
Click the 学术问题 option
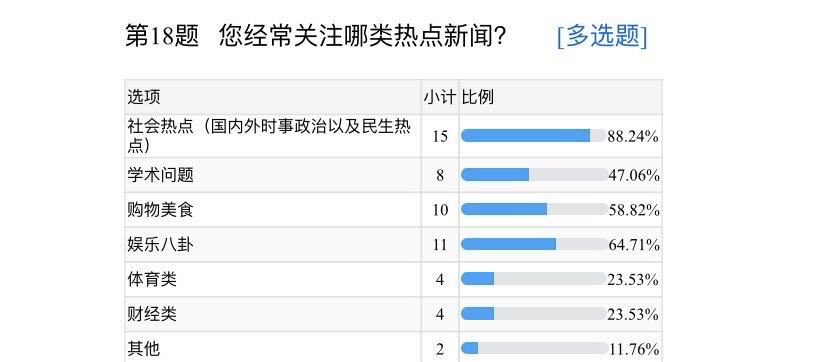[161, 174]
